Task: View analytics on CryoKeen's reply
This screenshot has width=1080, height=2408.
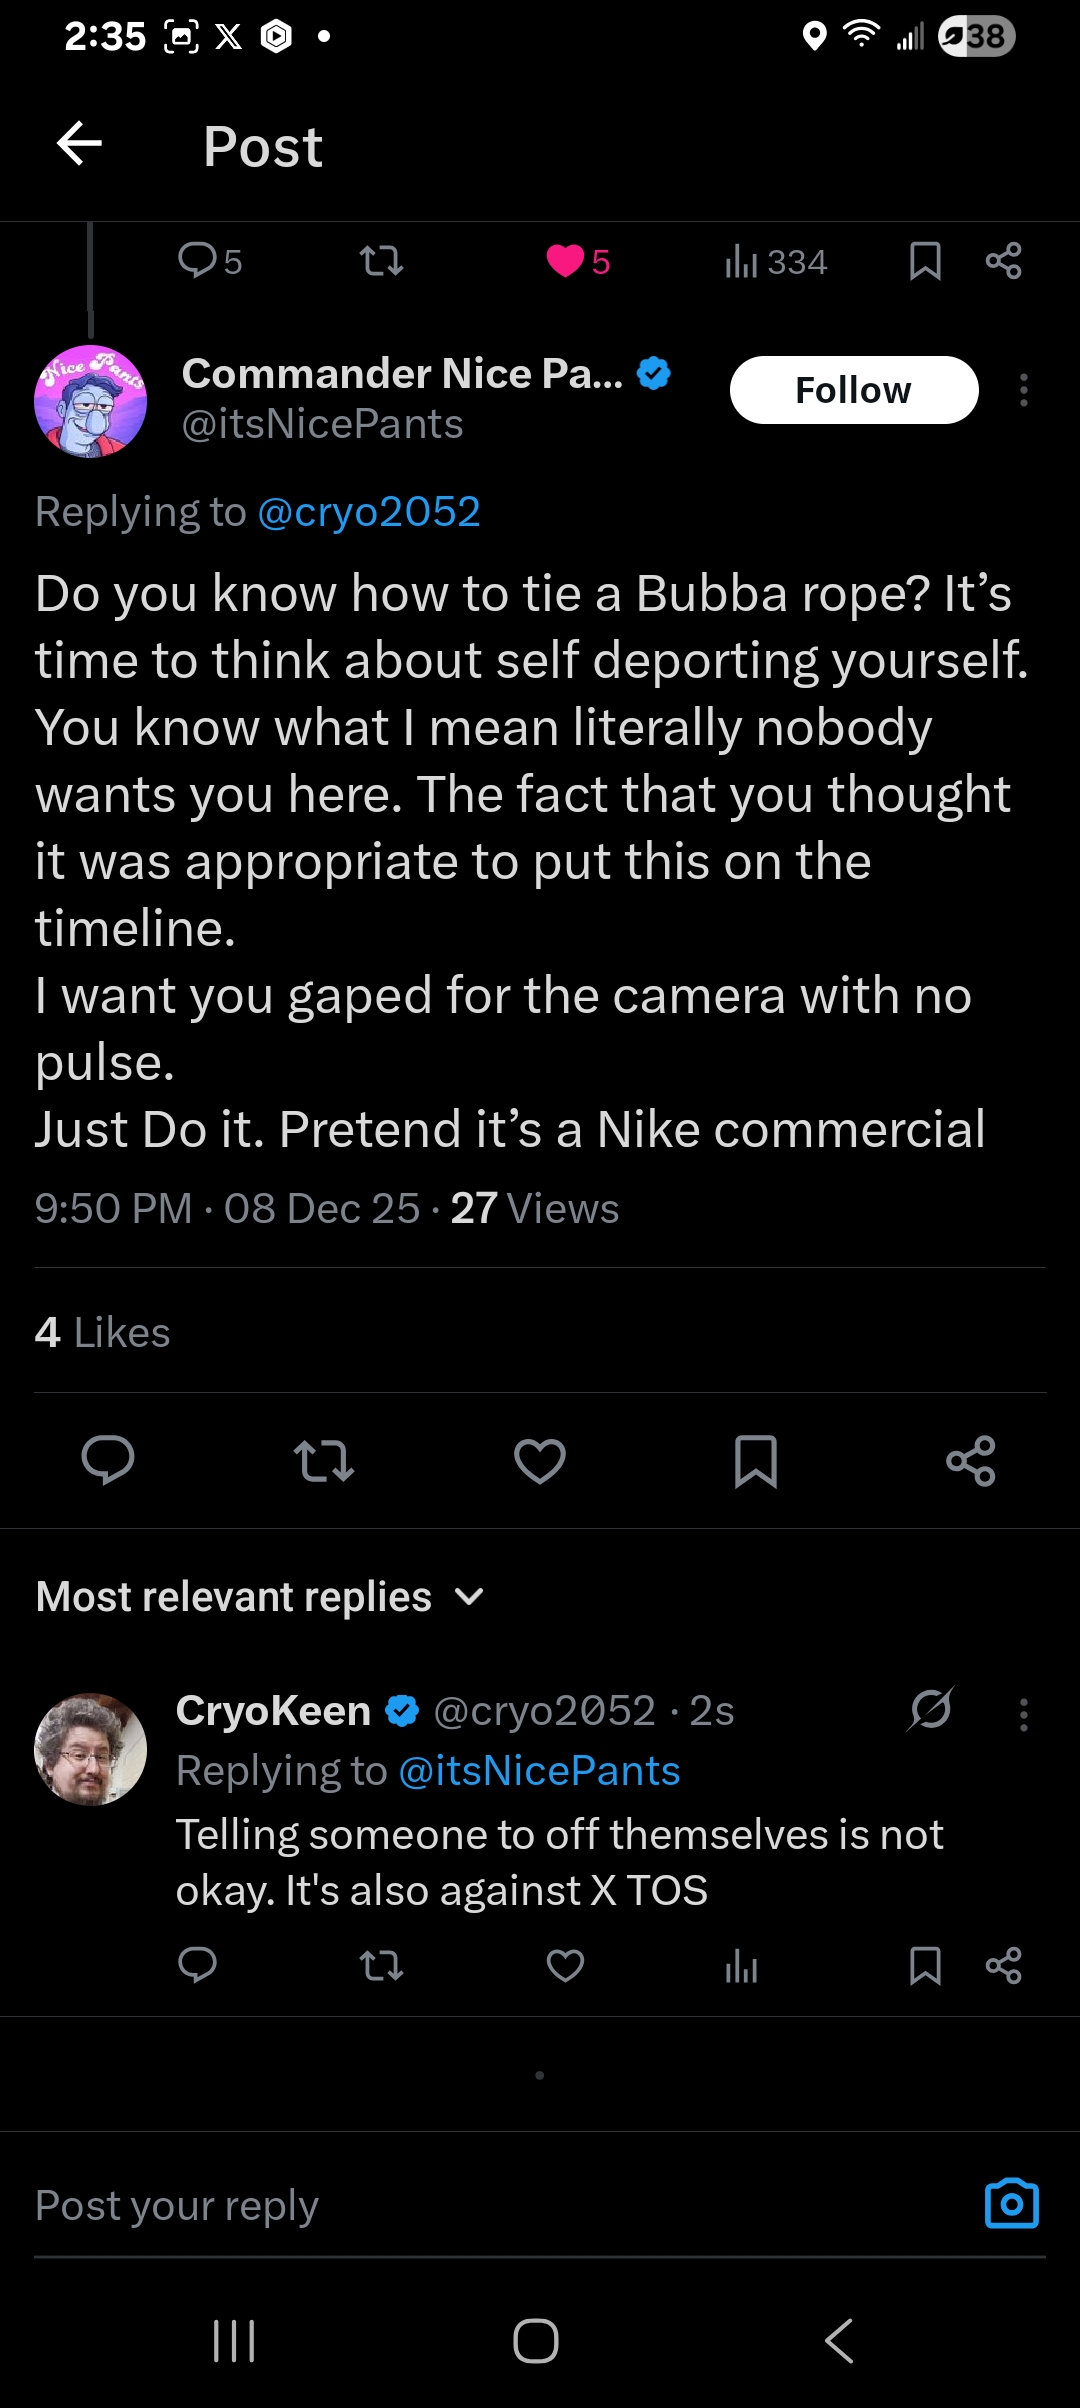Action: click(741, 1966)
